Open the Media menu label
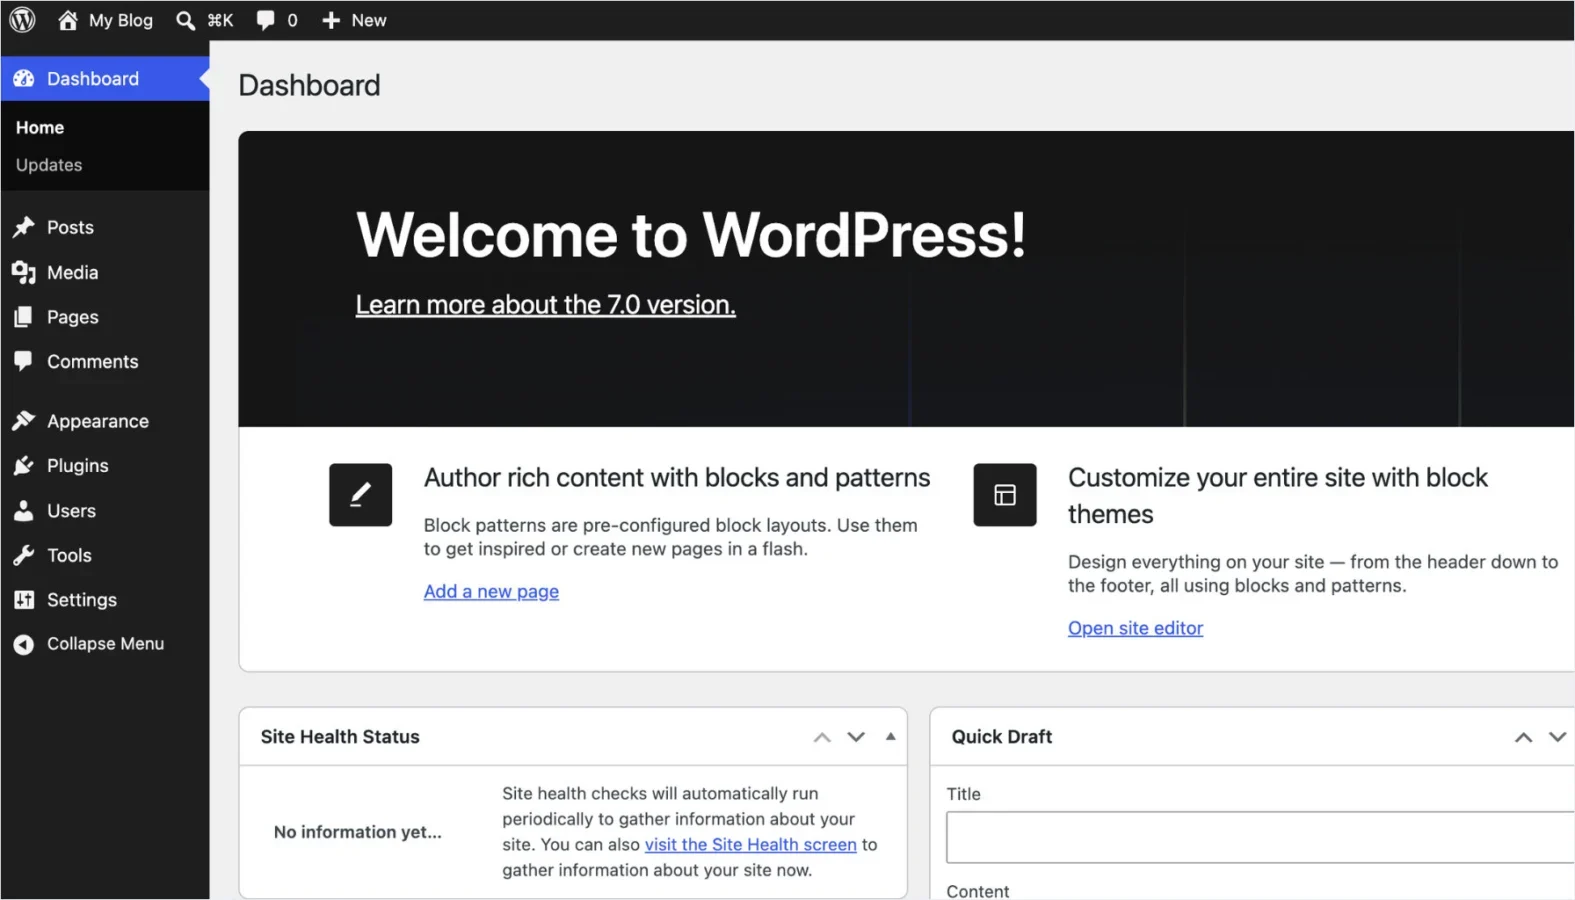This screenshot has width=1575, height=900. pyautogui.click(x=73, y=272)
